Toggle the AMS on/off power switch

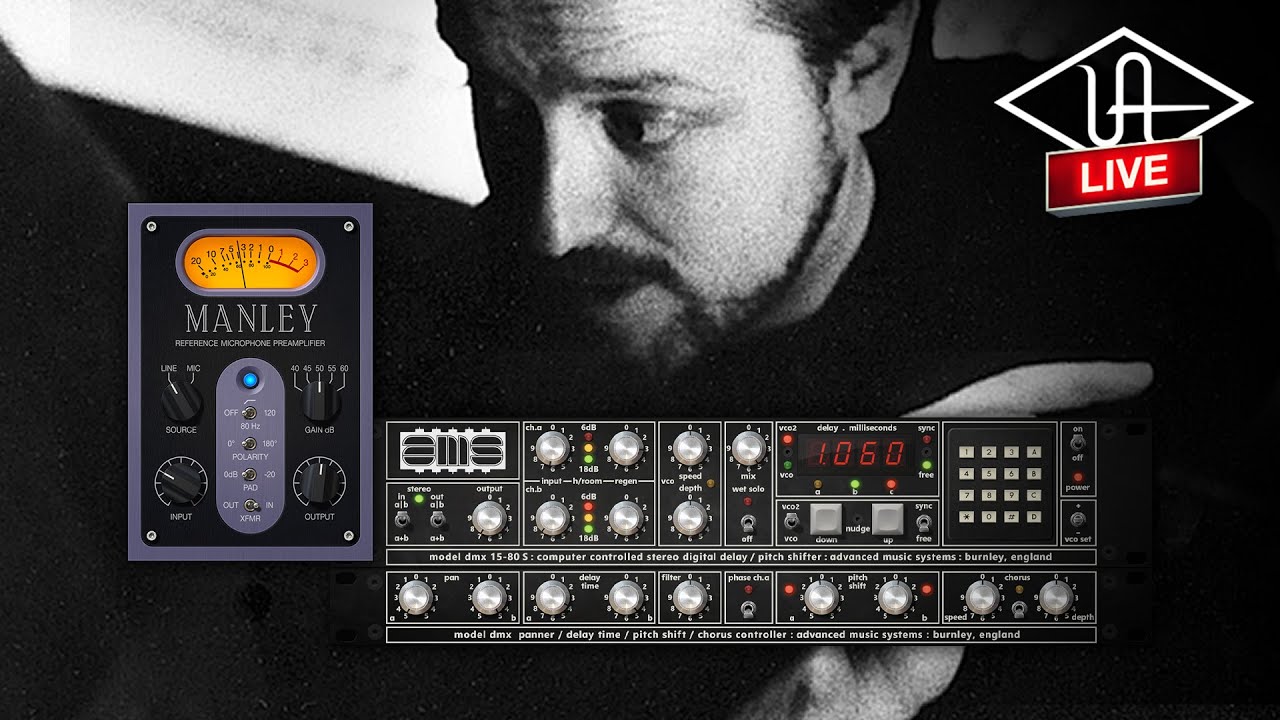tap(1078, 443)
